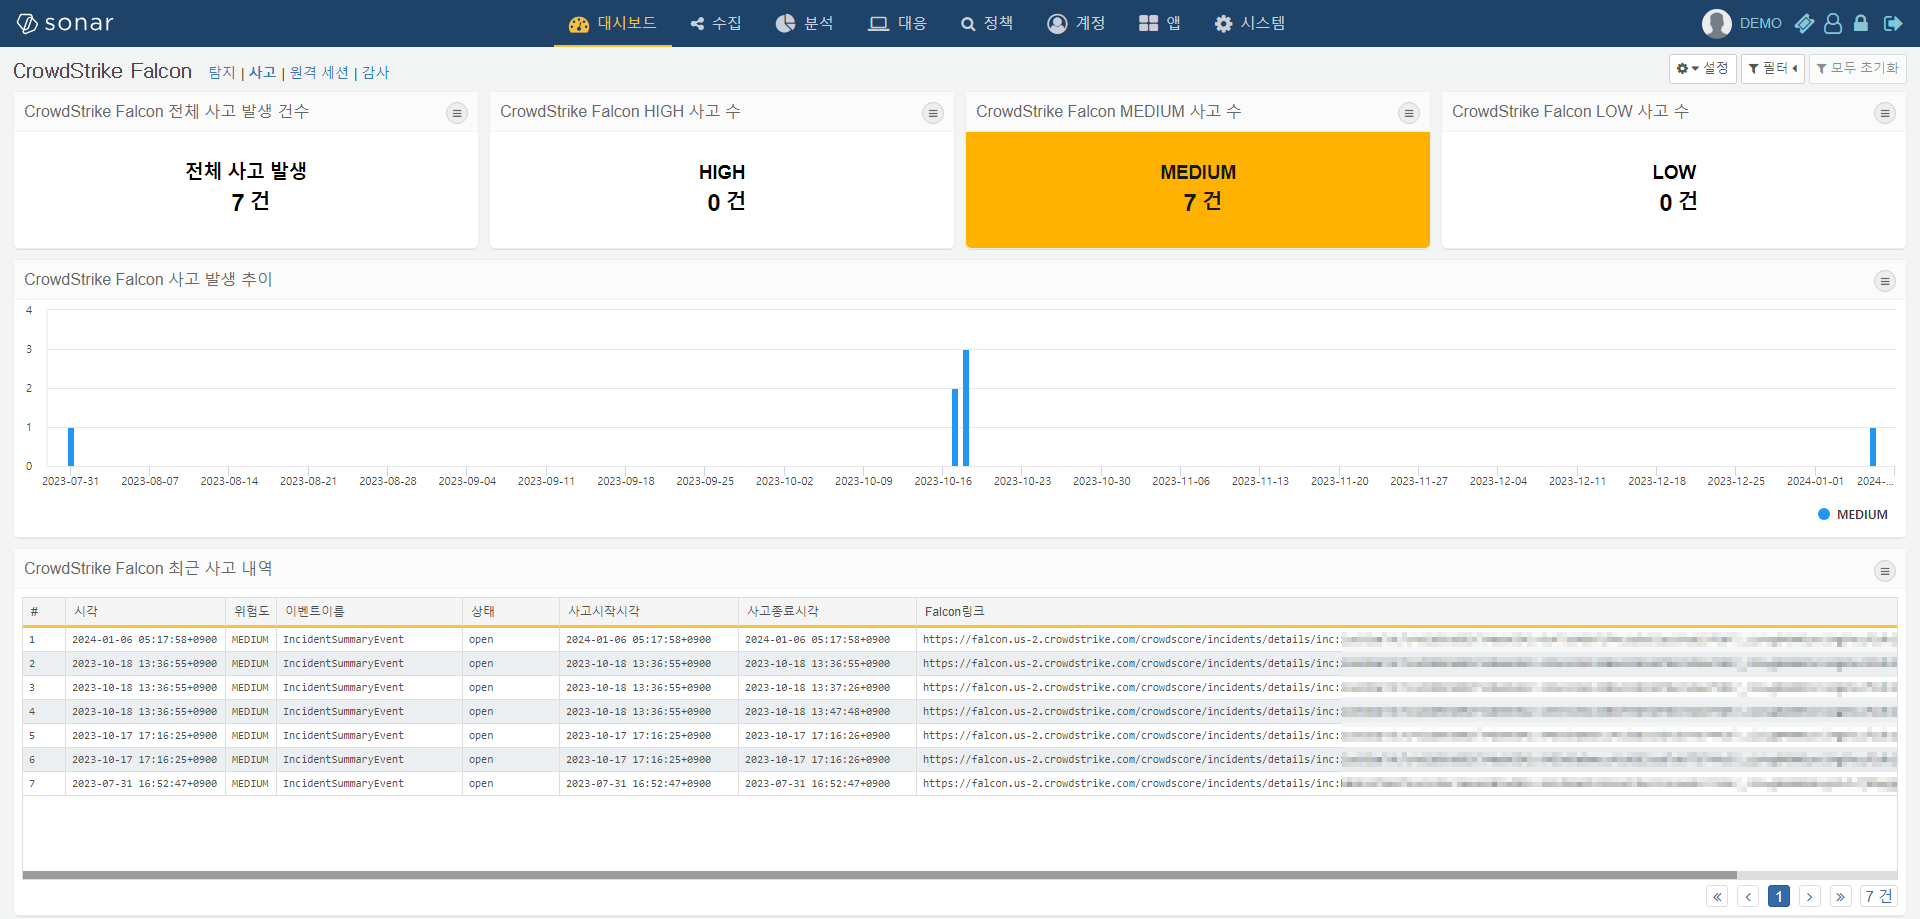The height and width of the screenshot is (919, 1920).
Task: Click the DEMO user avatar
Action: click(x=1717, y=23)
